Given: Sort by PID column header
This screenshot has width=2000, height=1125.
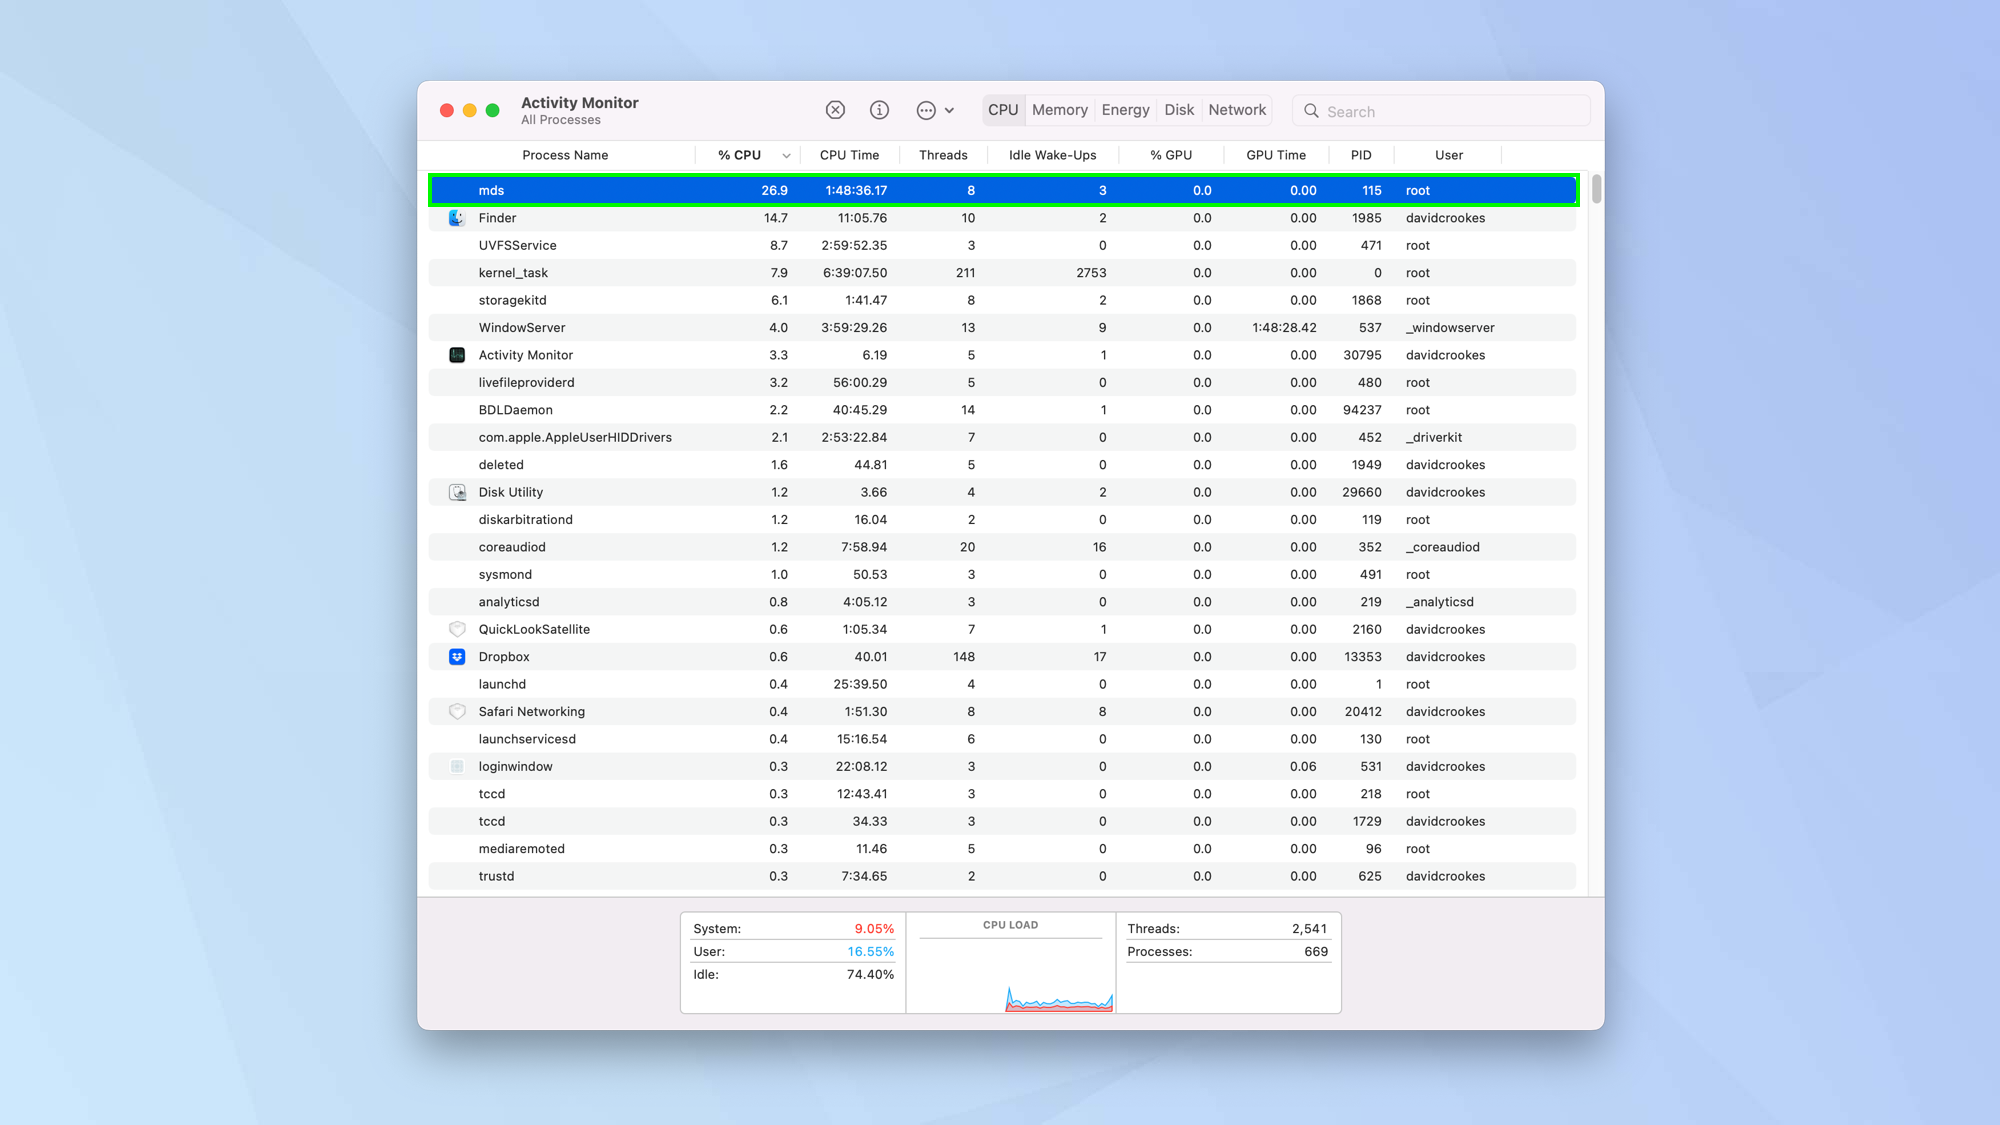Looking at the screenshot, I should pos(1361,155).
